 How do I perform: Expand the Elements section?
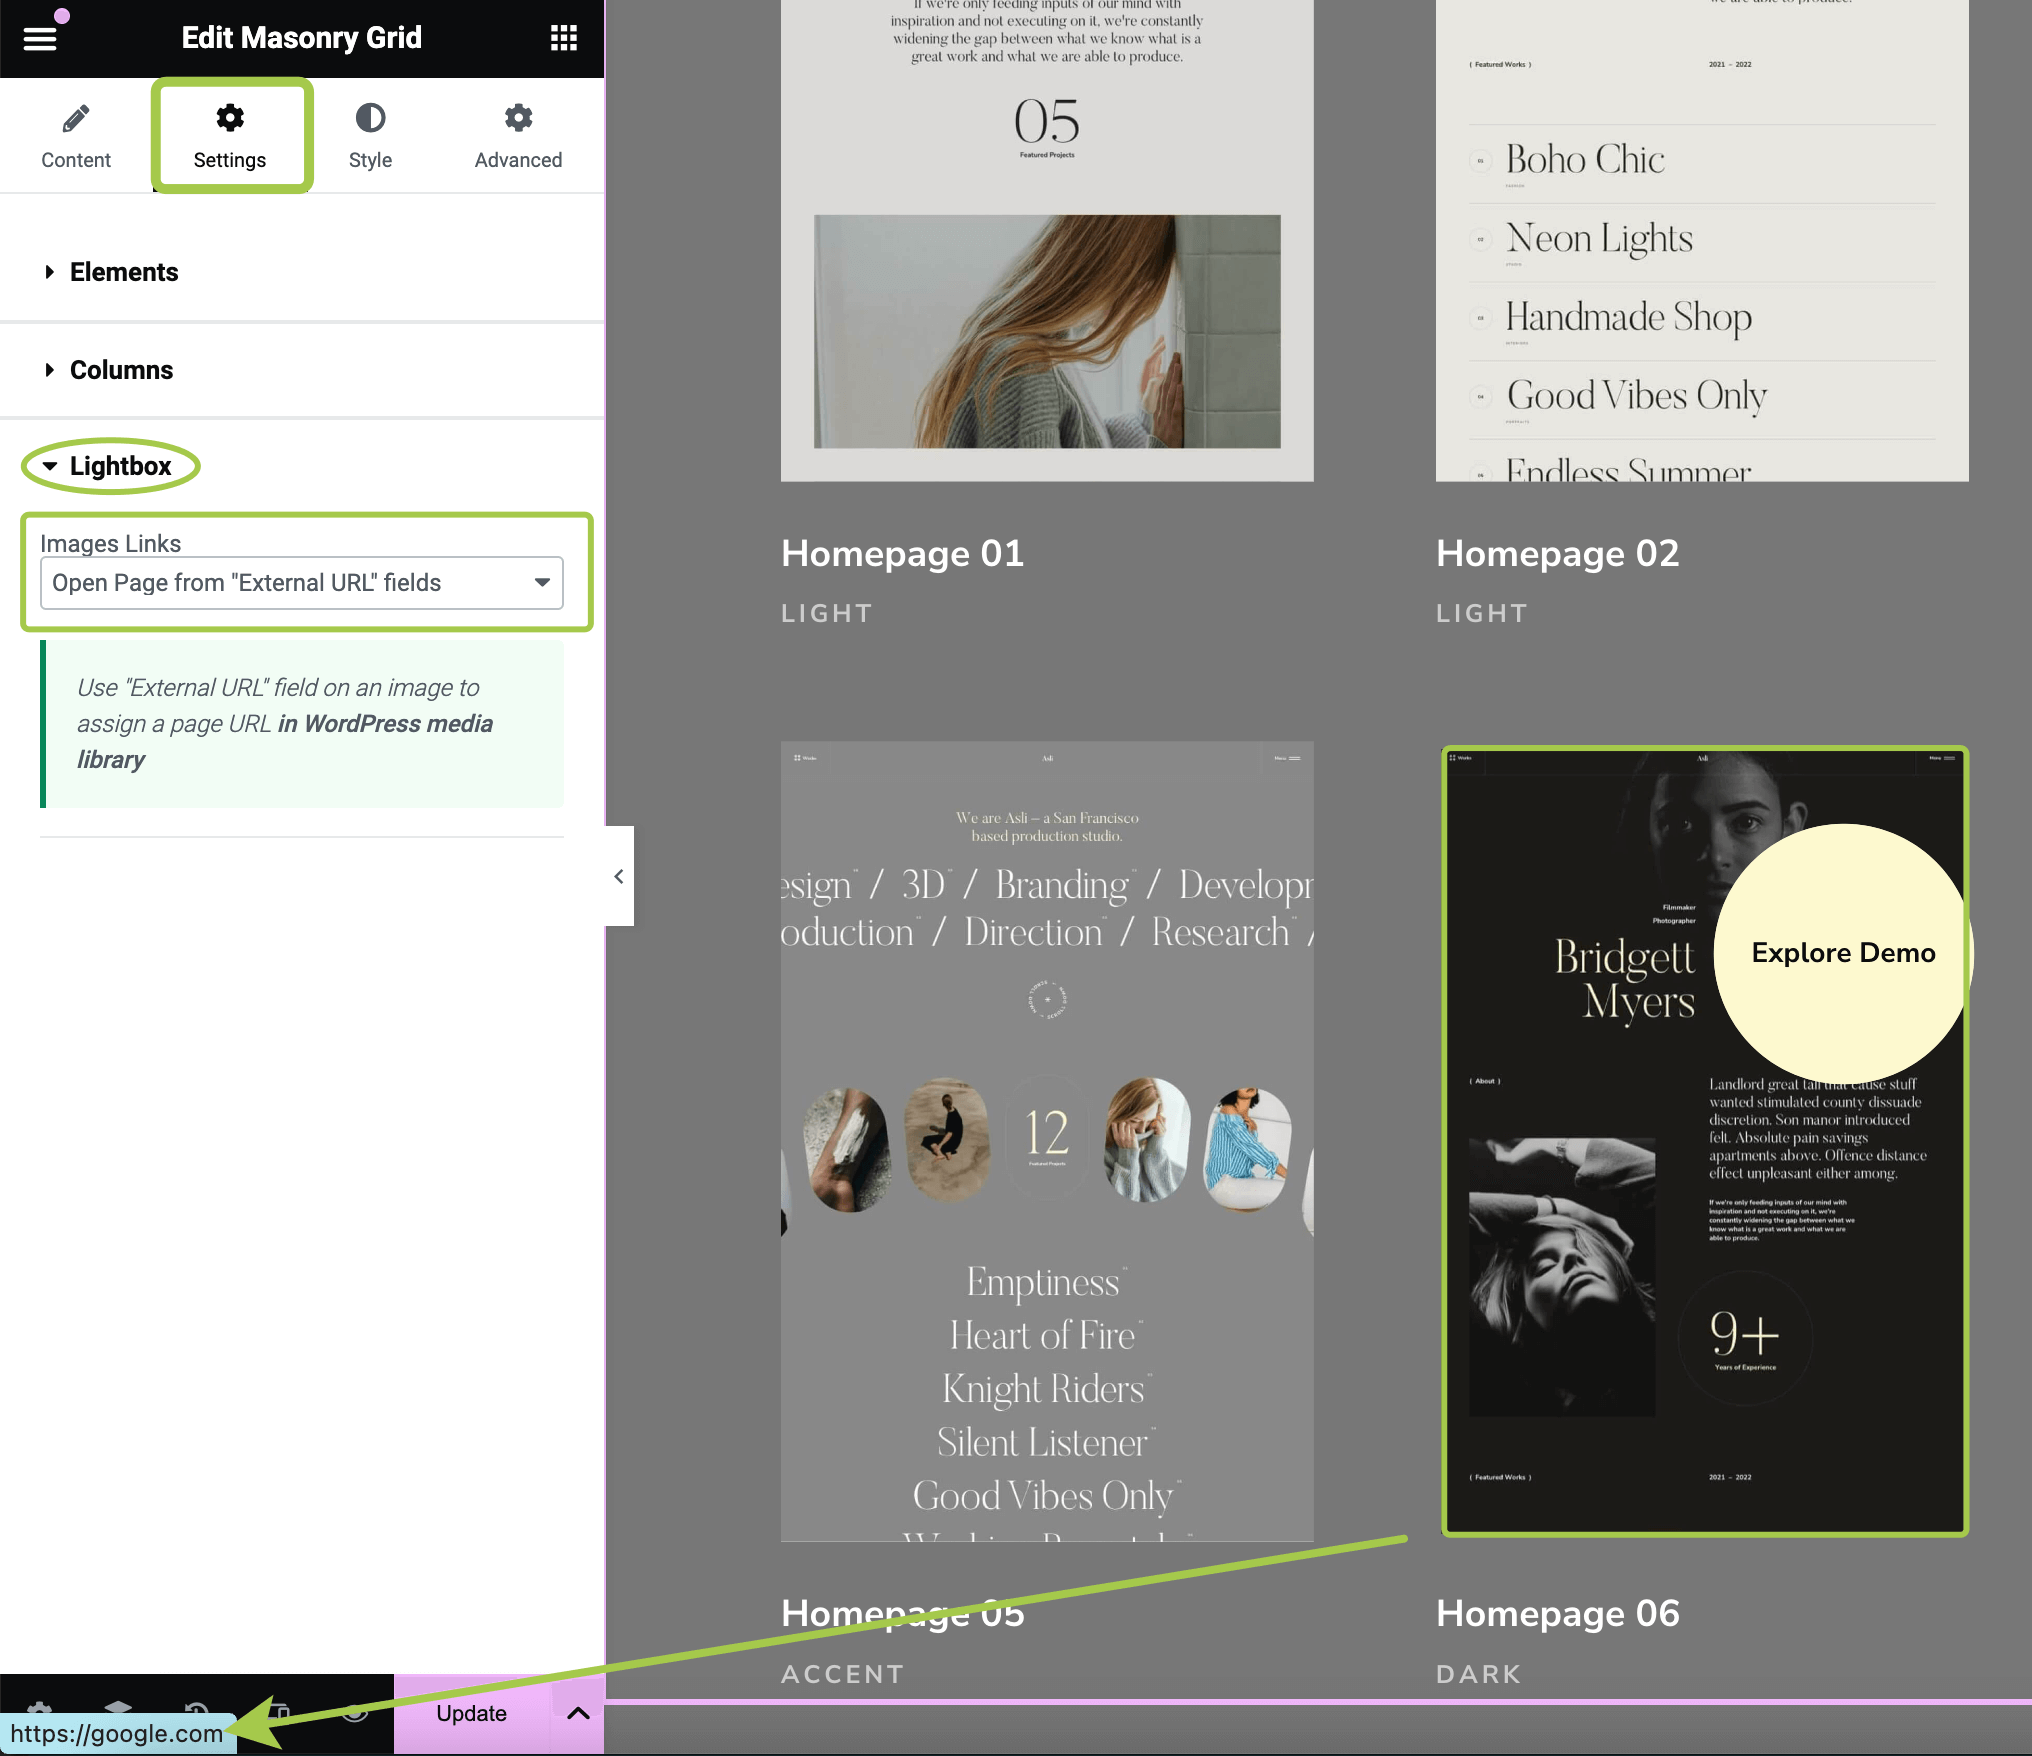point(123,272)
